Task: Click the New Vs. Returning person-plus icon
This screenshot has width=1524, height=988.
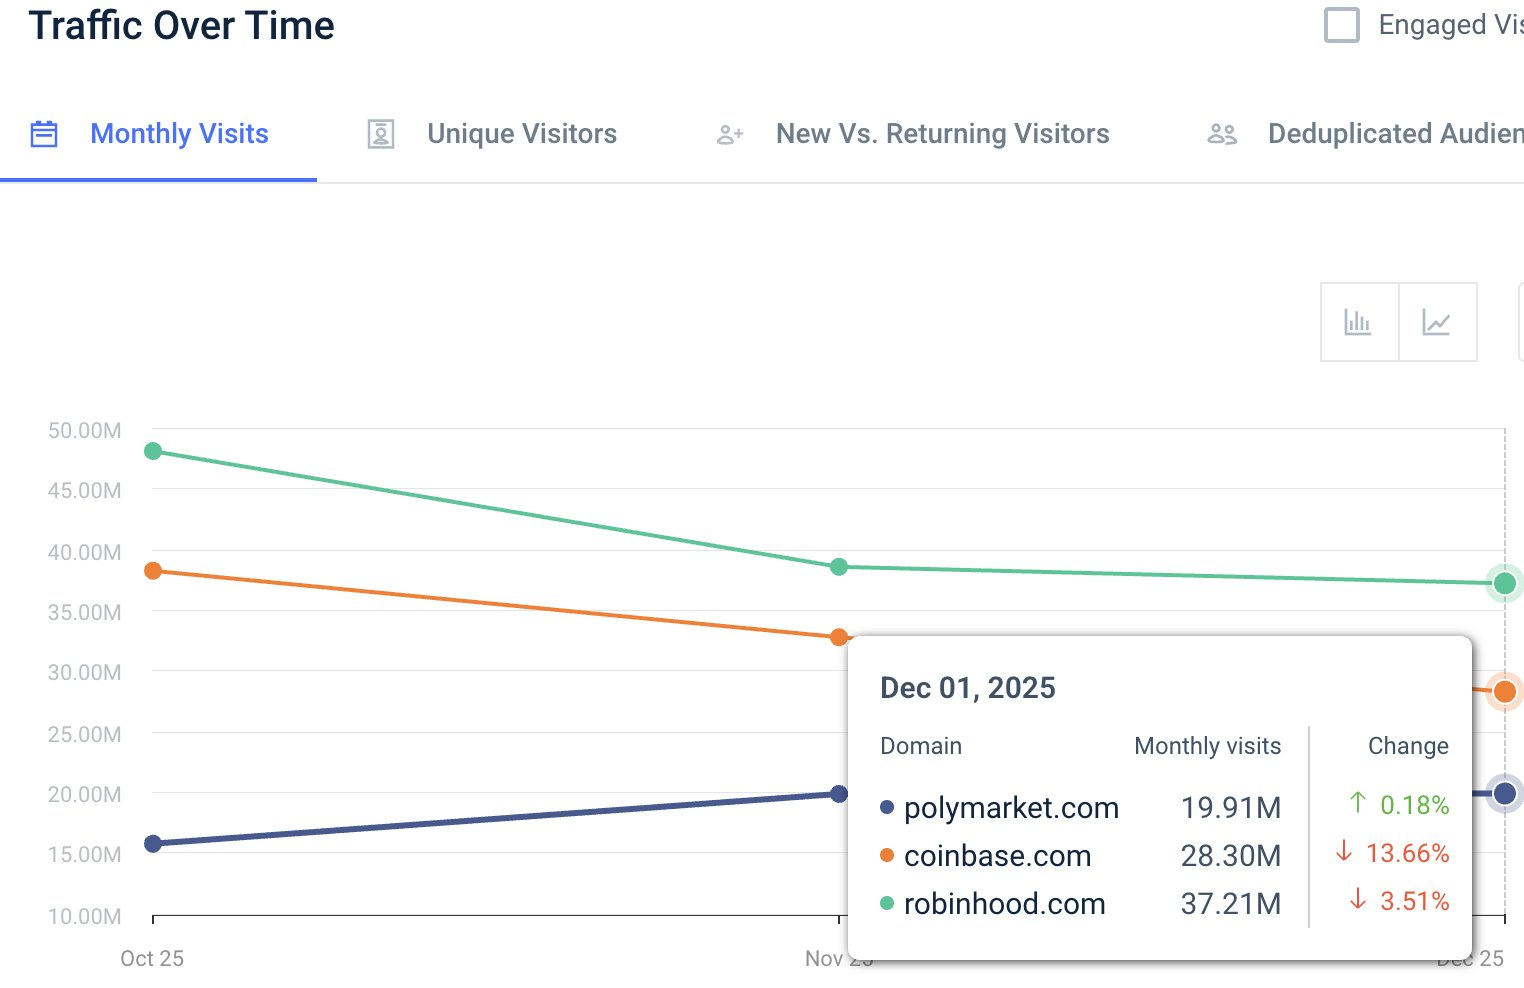Action: click(x=730, y=134)
